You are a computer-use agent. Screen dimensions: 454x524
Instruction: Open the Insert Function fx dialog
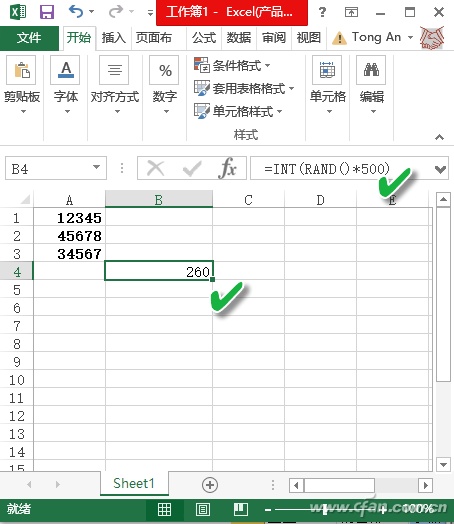pos(227,167)
